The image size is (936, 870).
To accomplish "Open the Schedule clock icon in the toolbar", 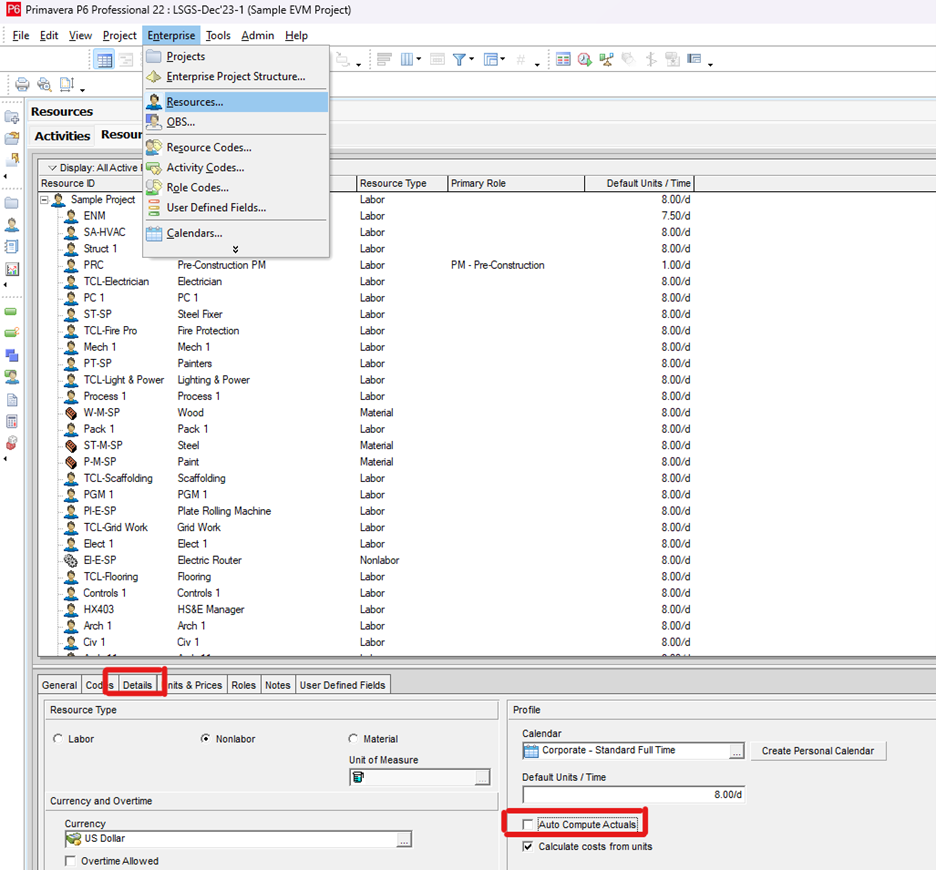I will pos(585,60).
